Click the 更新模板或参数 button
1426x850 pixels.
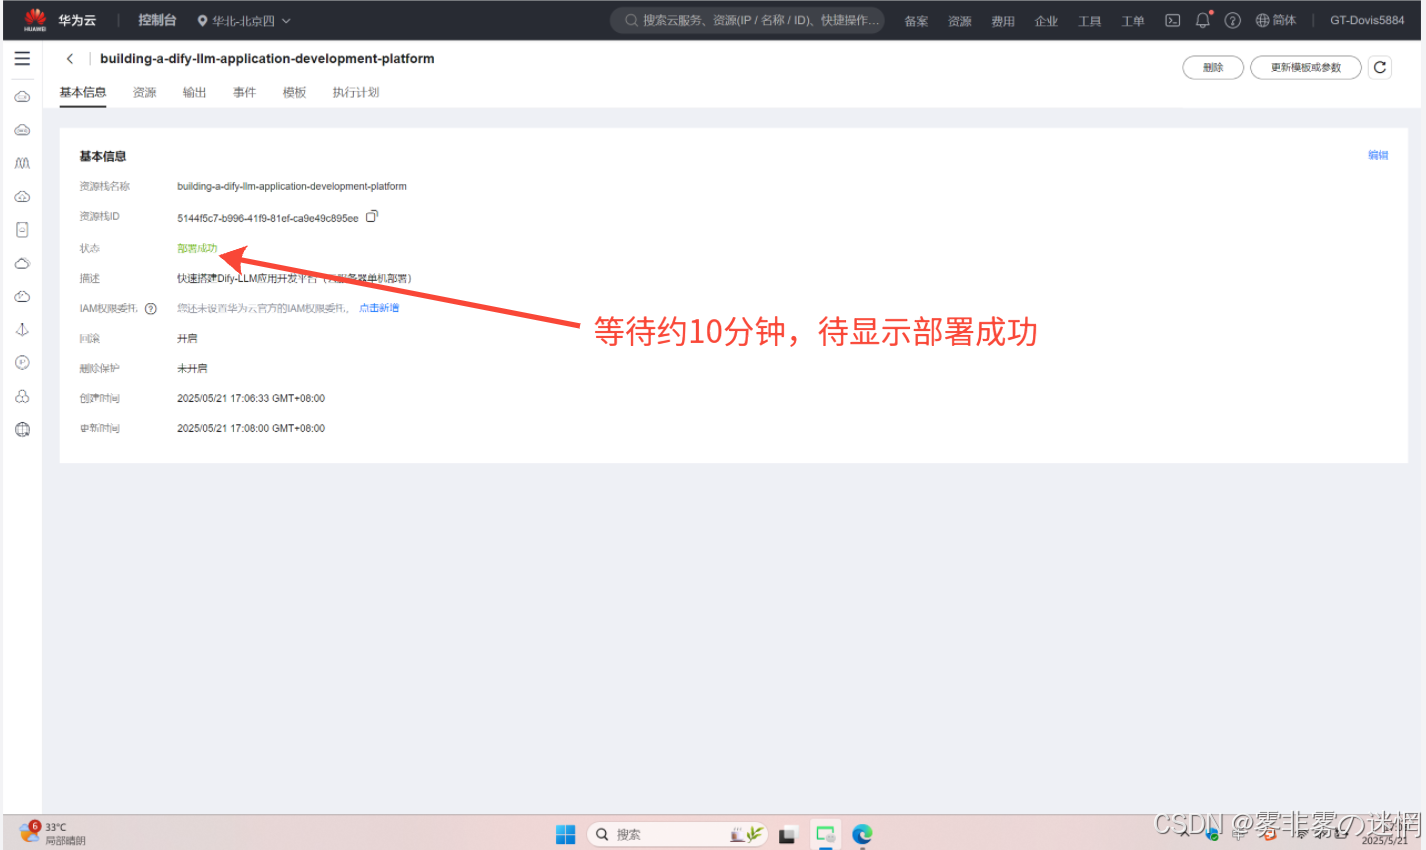click(1306, 67)
